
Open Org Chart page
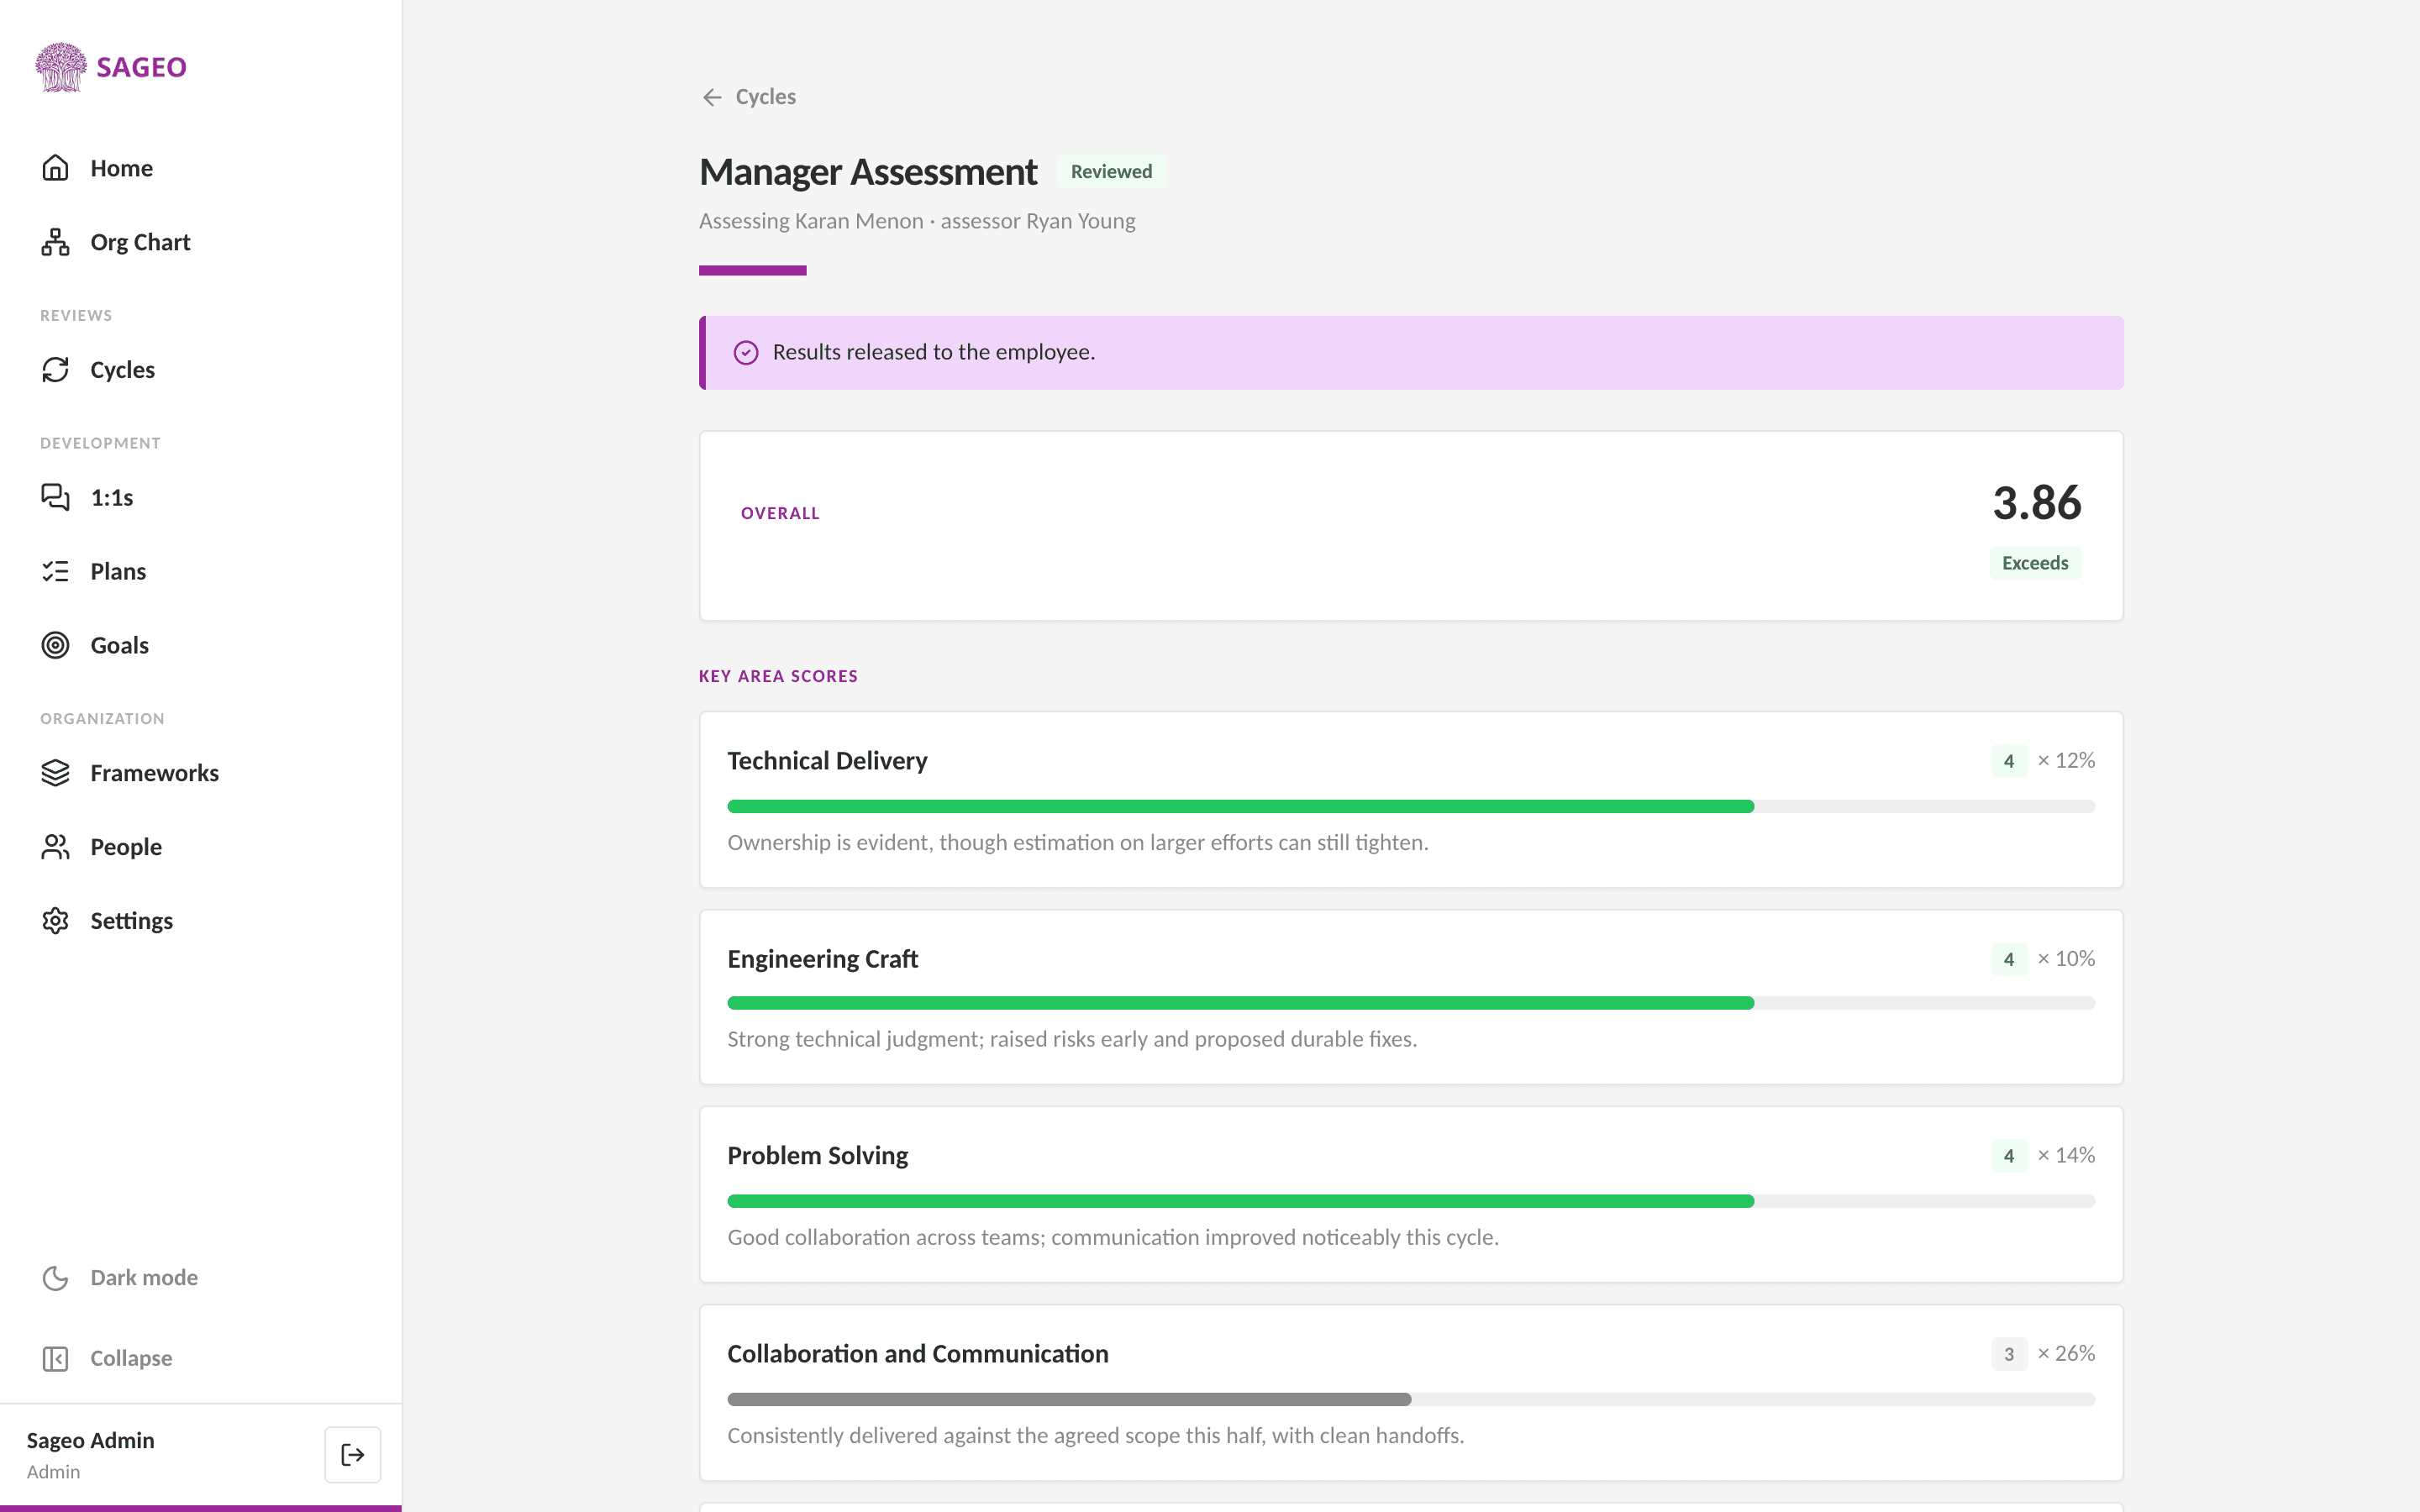coord(140,242)
